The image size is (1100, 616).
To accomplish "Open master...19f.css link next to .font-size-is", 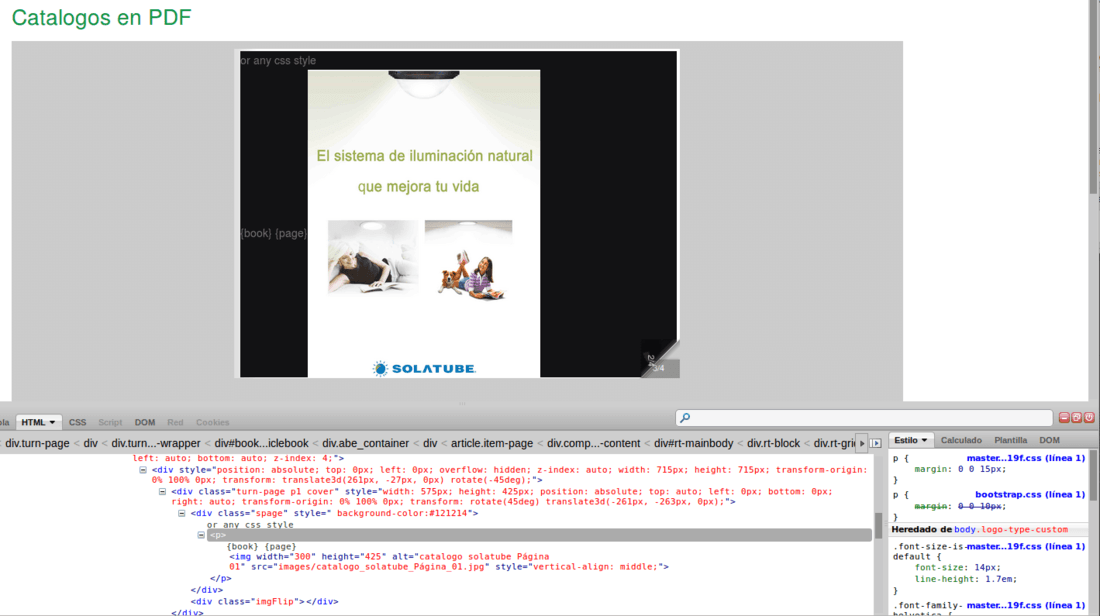I will click(1026, 547).
